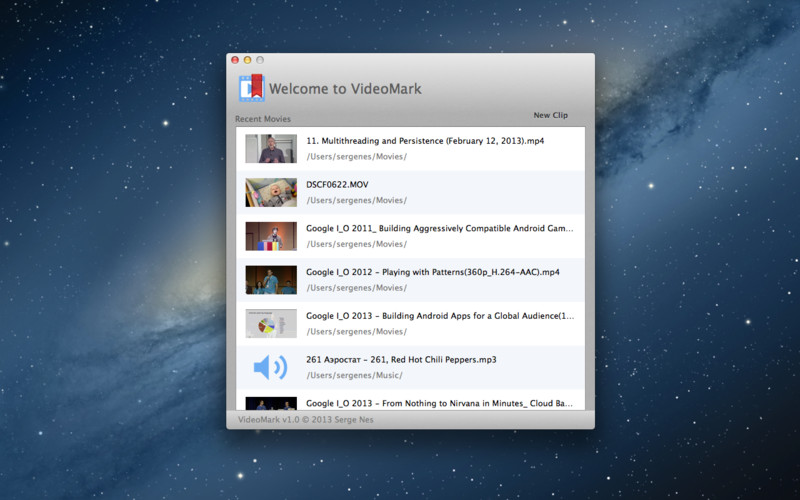
Task: Click the VideoMark bookmark logo icon
Action: click(x=252, y=88)
